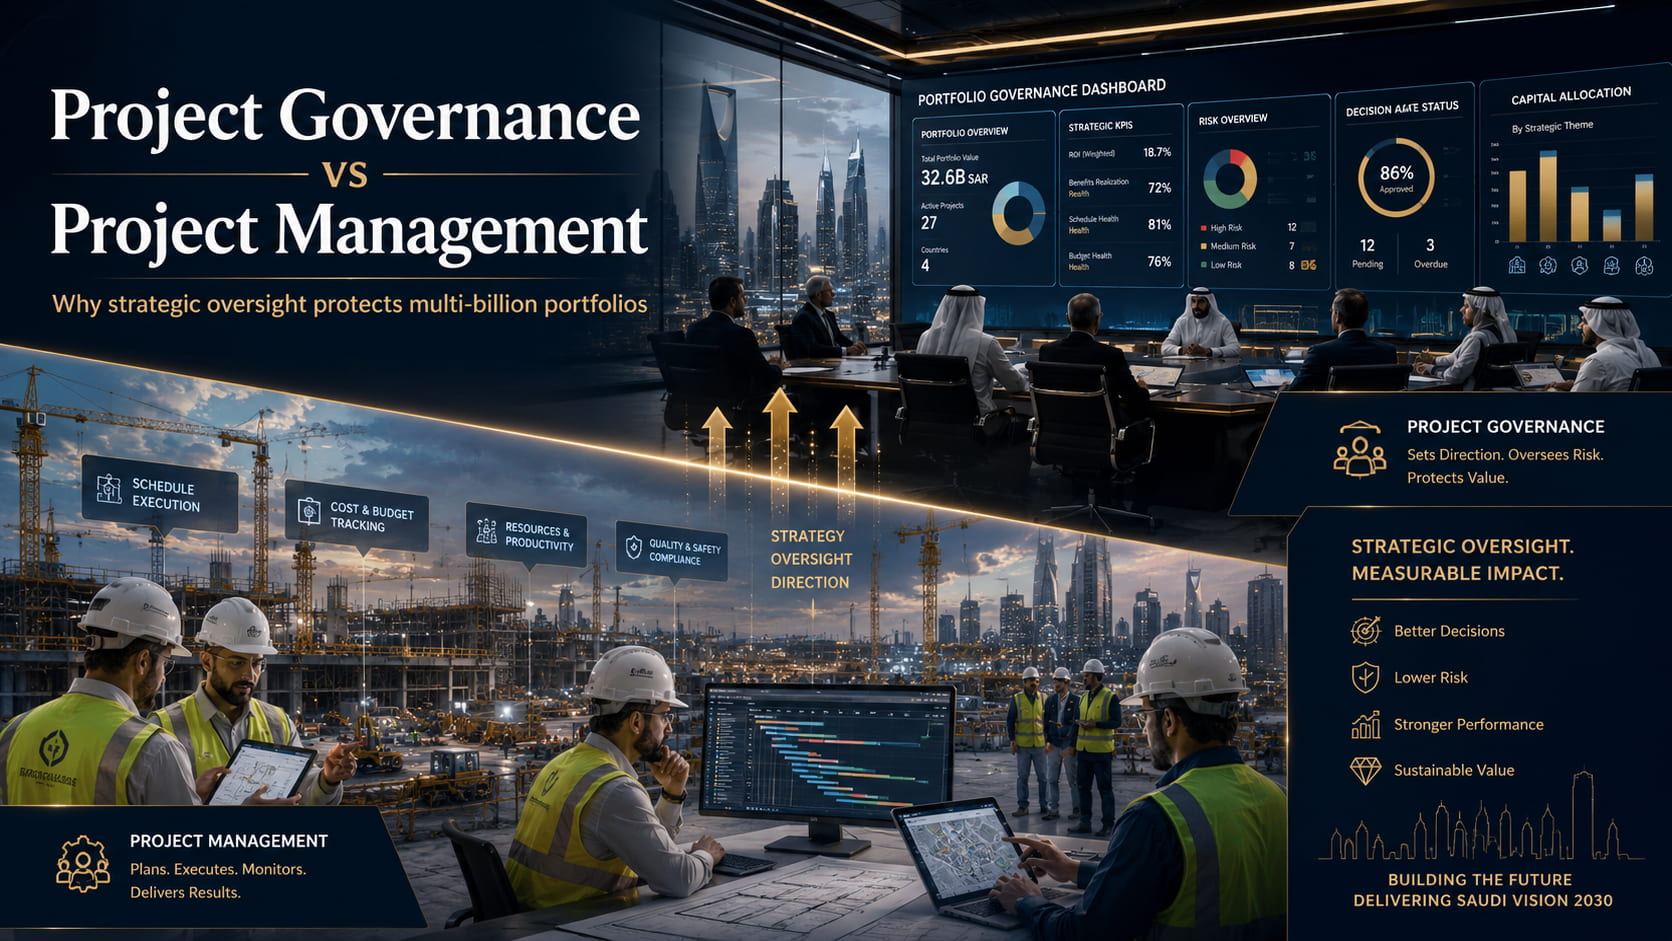
Task: Click the tallest bar in Capital Allocation chart
Action: pyautogui.click(x=1548, y=196)
